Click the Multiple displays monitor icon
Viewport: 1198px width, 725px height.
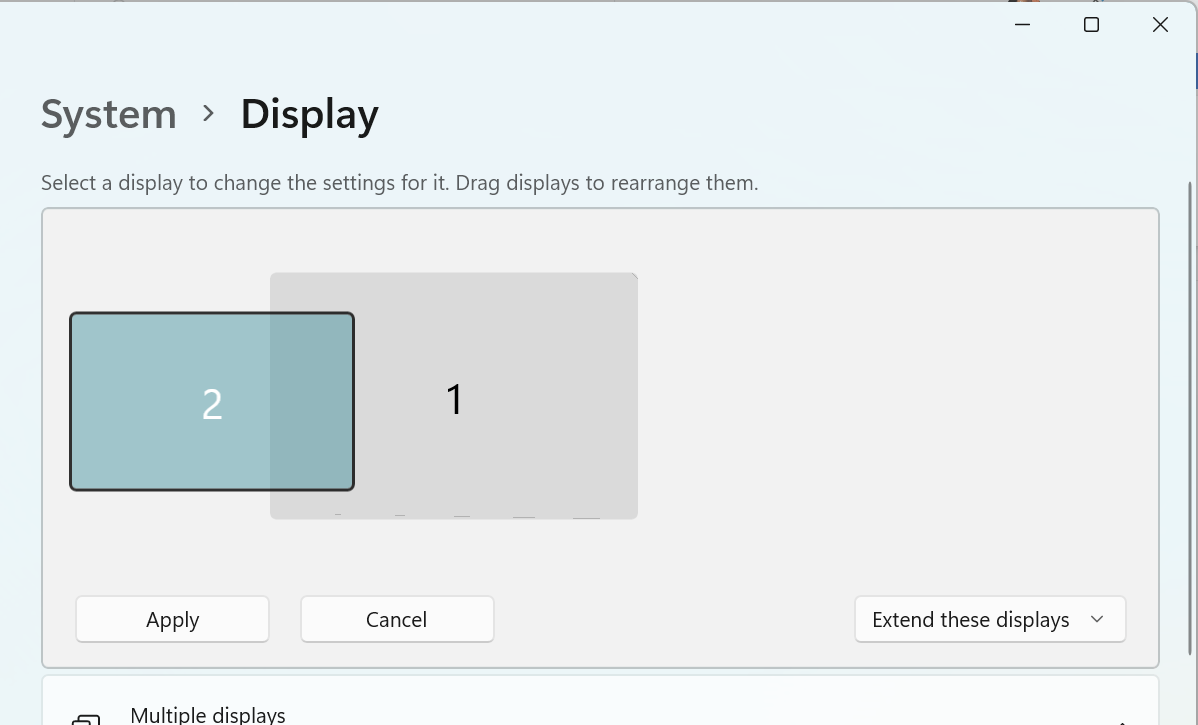(86, 718)
